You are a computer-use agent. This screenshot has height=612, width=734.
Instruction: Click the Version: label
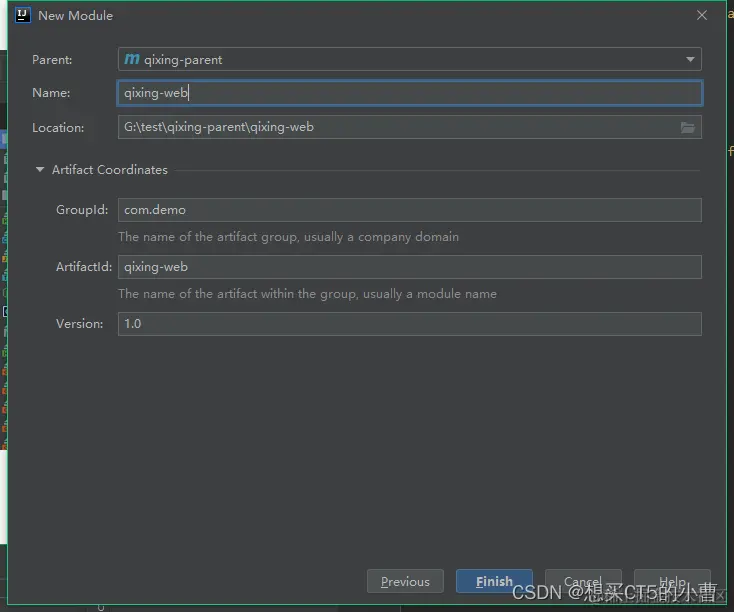point(80,324)
